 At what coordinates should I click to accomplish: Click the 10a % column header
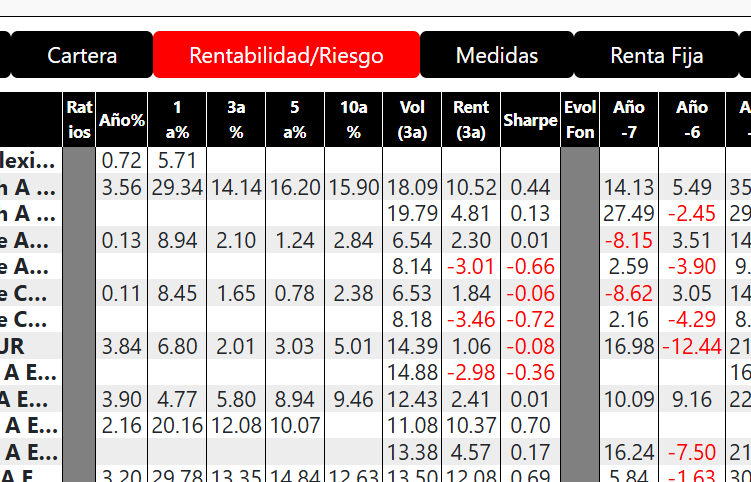(x=353, y=119)
